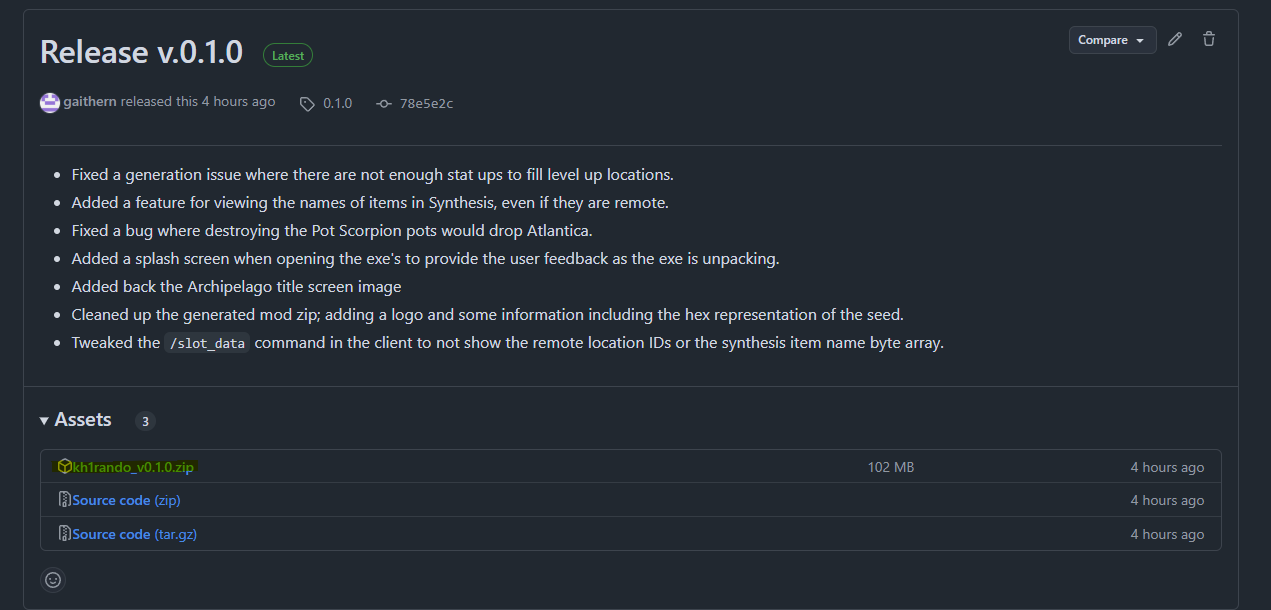Viewport: 1271px width, 610px height.
Task: Open the Compare dropdown
Action: click(x=1112, y=40)
